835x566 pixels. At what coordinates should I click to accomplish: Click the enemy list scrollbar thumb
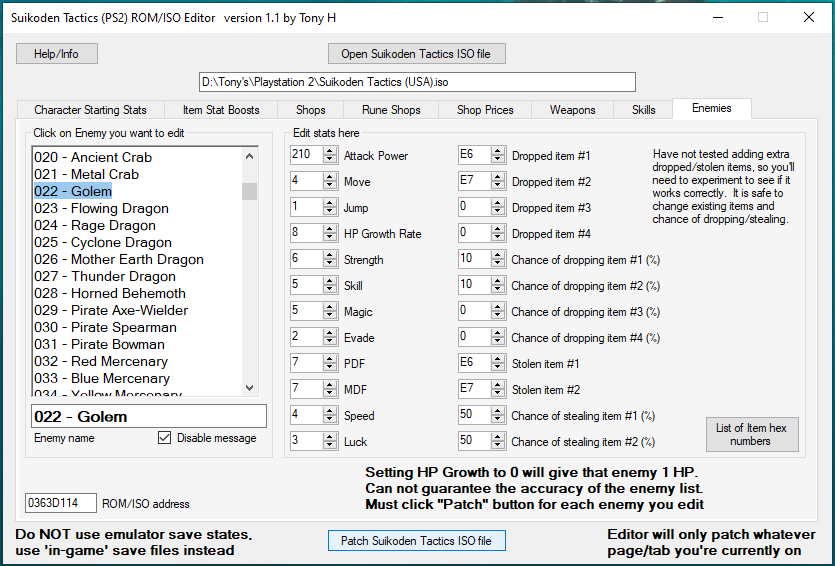click(x=249, y=192)
